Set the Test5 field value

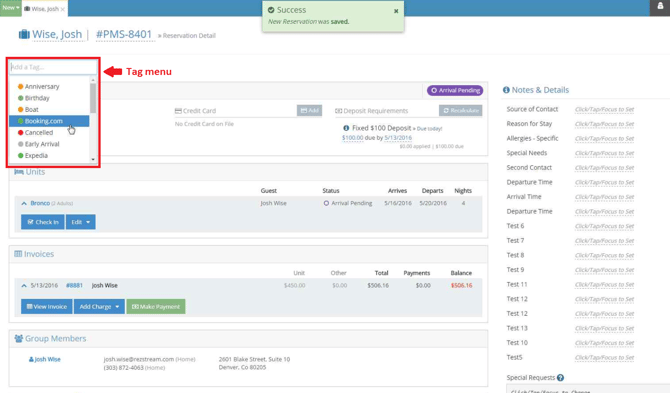coord(604,358)
